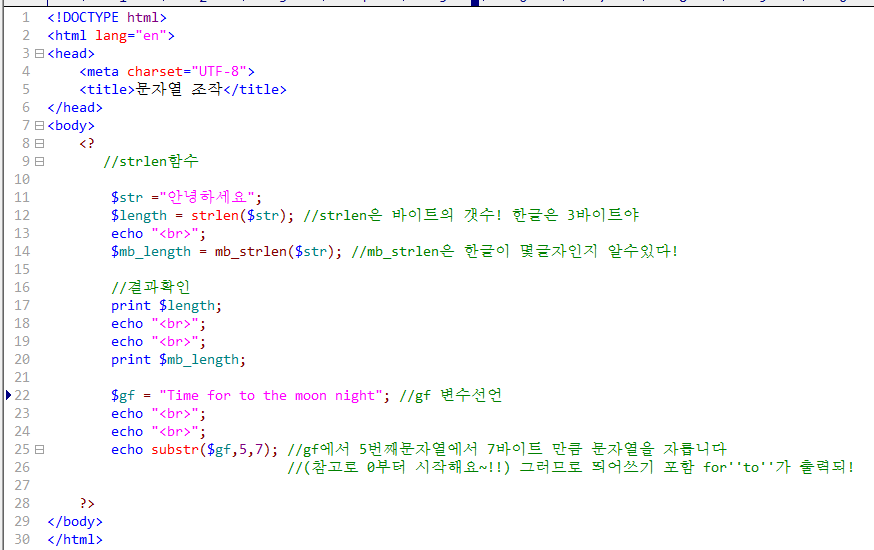Collapse the <body> fold marker on line 7
Viewport: 874px width, 550px height.
(x=39, y=125)
